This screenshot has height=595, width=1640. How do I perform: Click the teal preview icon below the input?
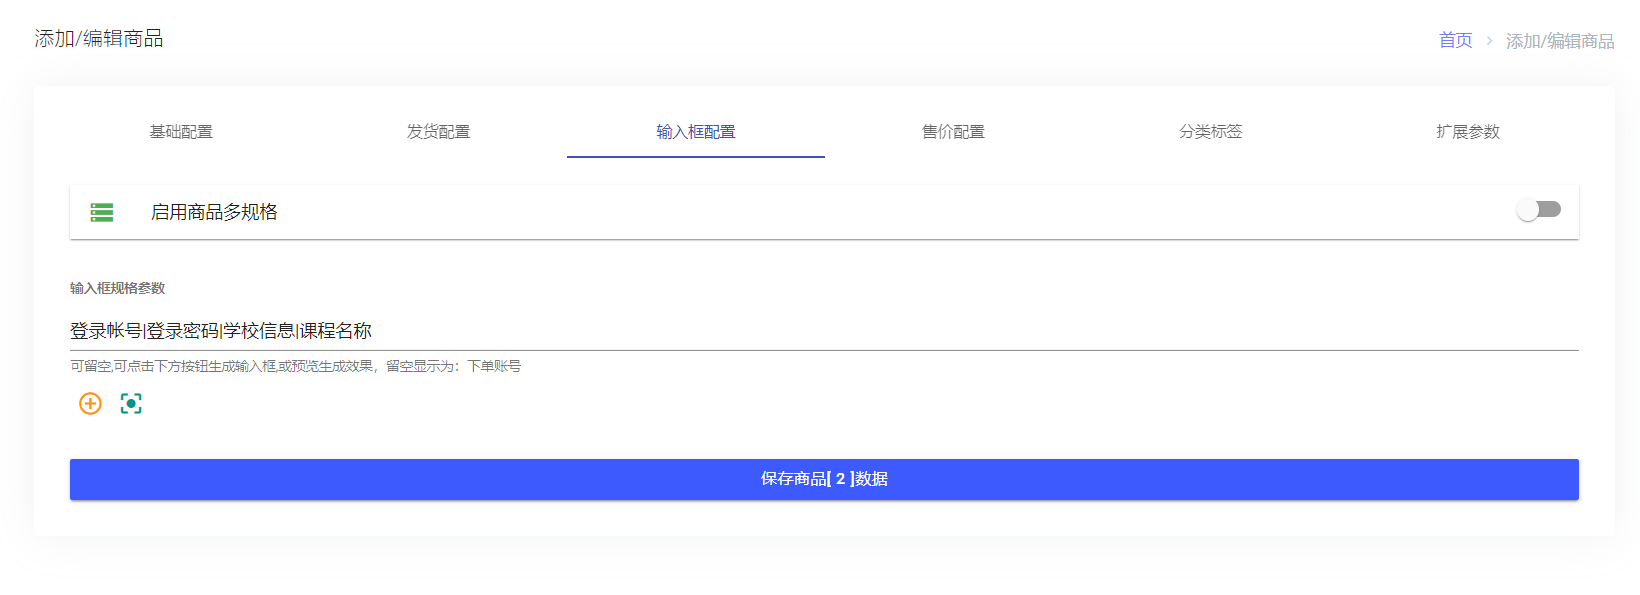point(131,403)
